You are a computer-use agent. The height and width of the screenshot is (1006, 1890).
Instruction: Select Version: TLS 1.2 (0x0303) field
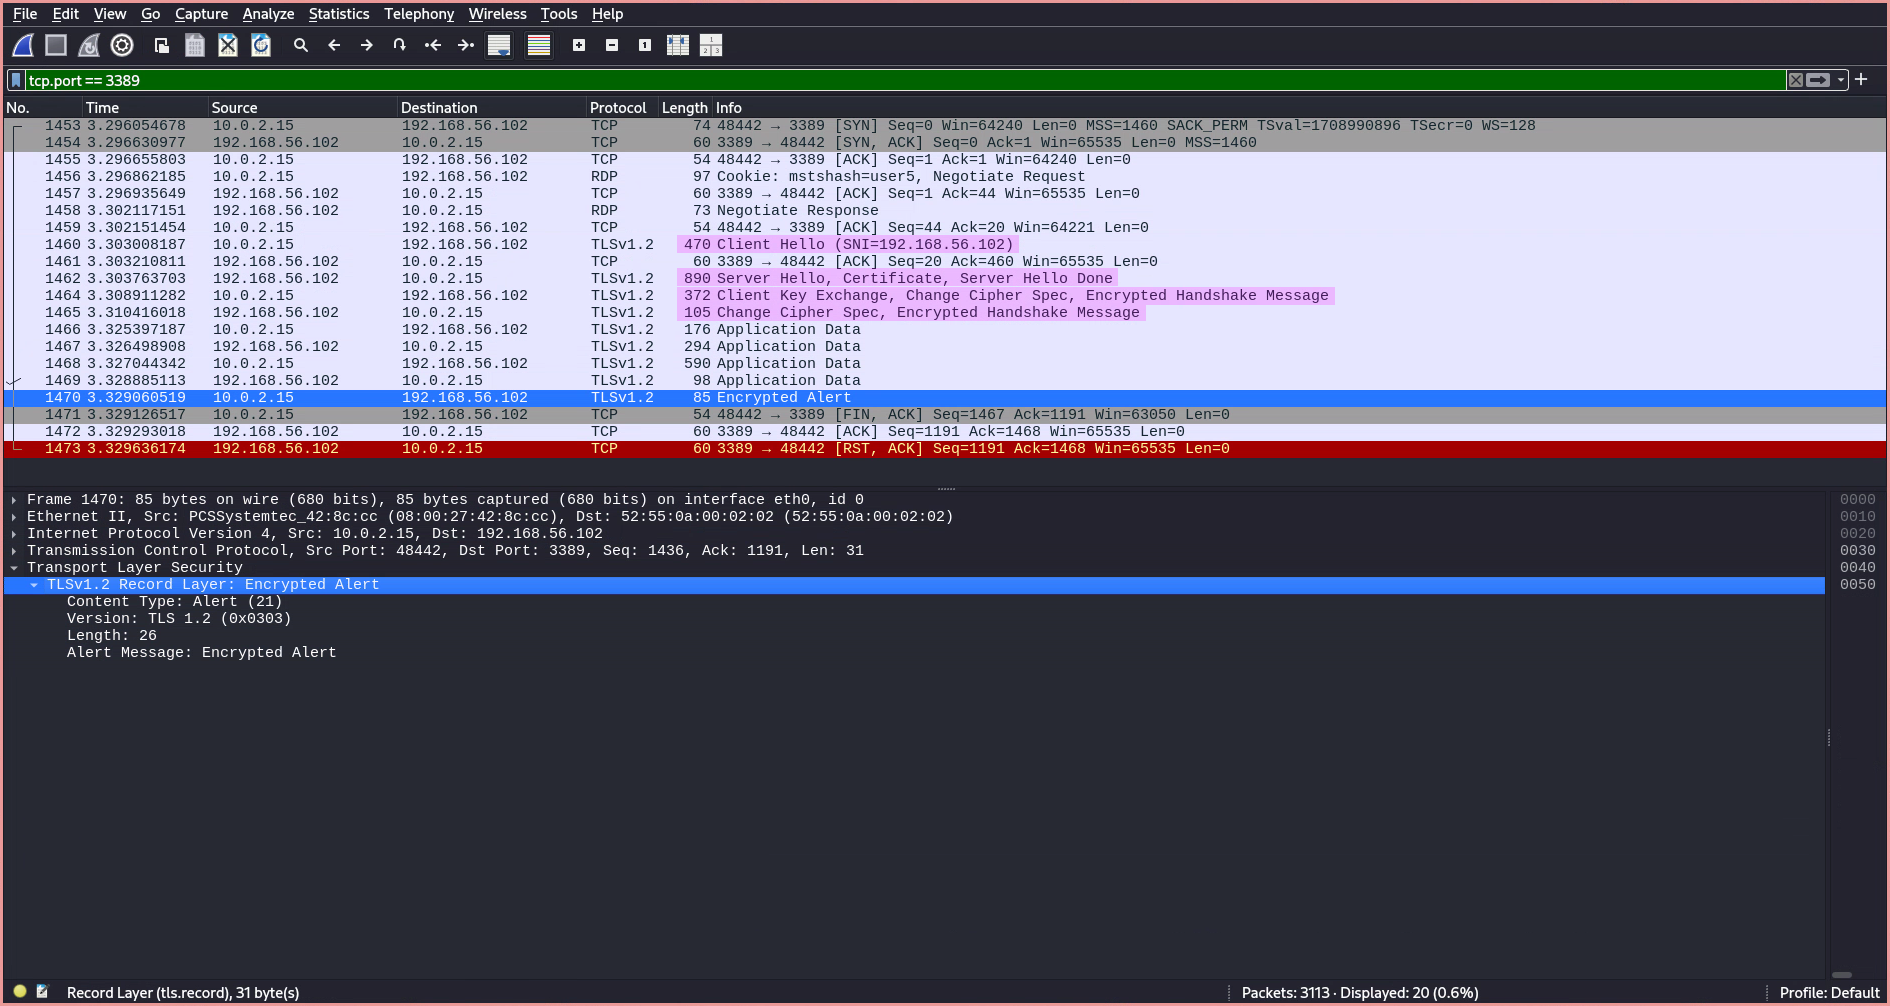[x=179, y=618]
